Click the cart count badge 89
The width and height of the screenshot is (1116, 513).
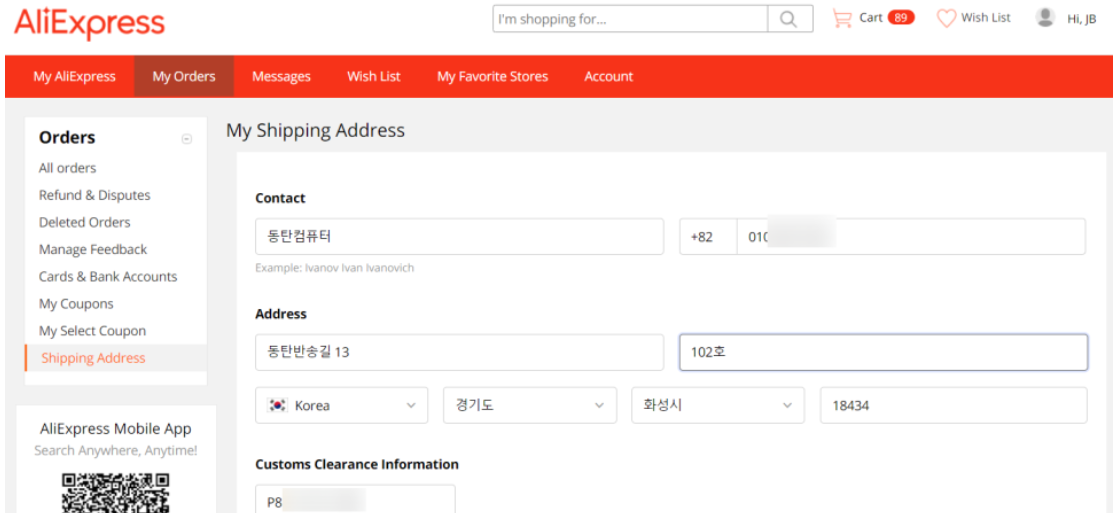pyautogui.click(x=901, y=18)
